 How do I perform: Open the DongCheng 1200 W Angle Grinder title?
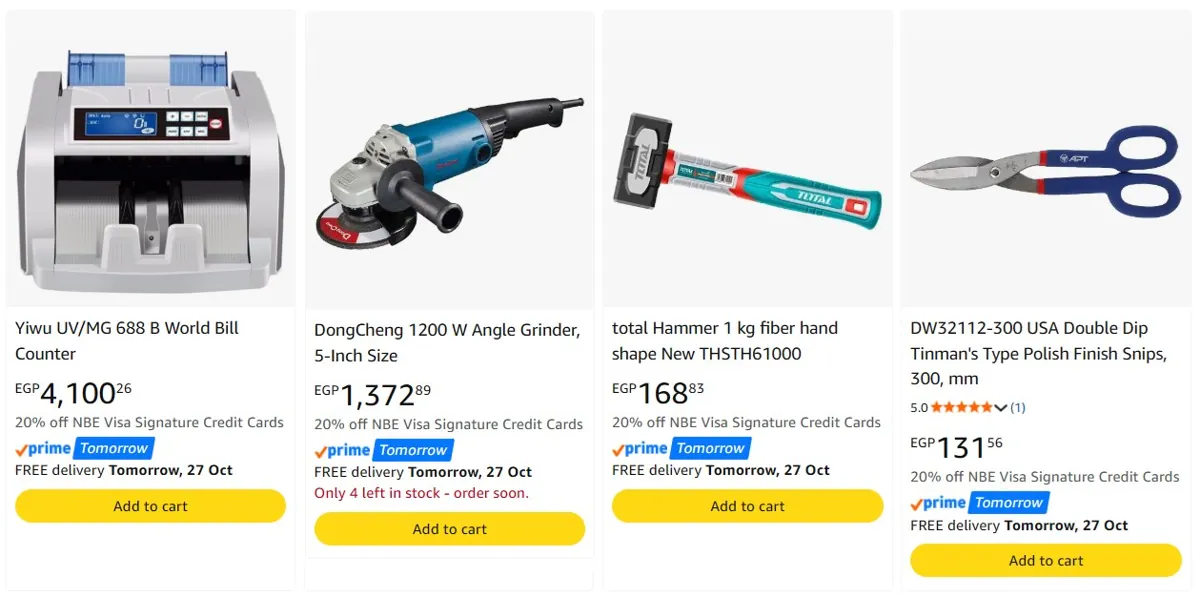point(447,343)
